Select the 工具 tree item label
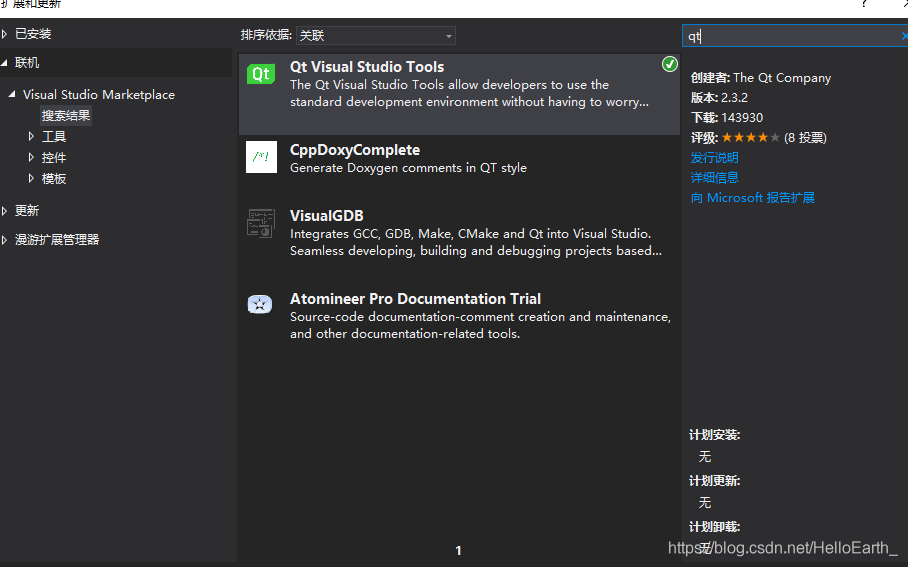 (54, 137)
